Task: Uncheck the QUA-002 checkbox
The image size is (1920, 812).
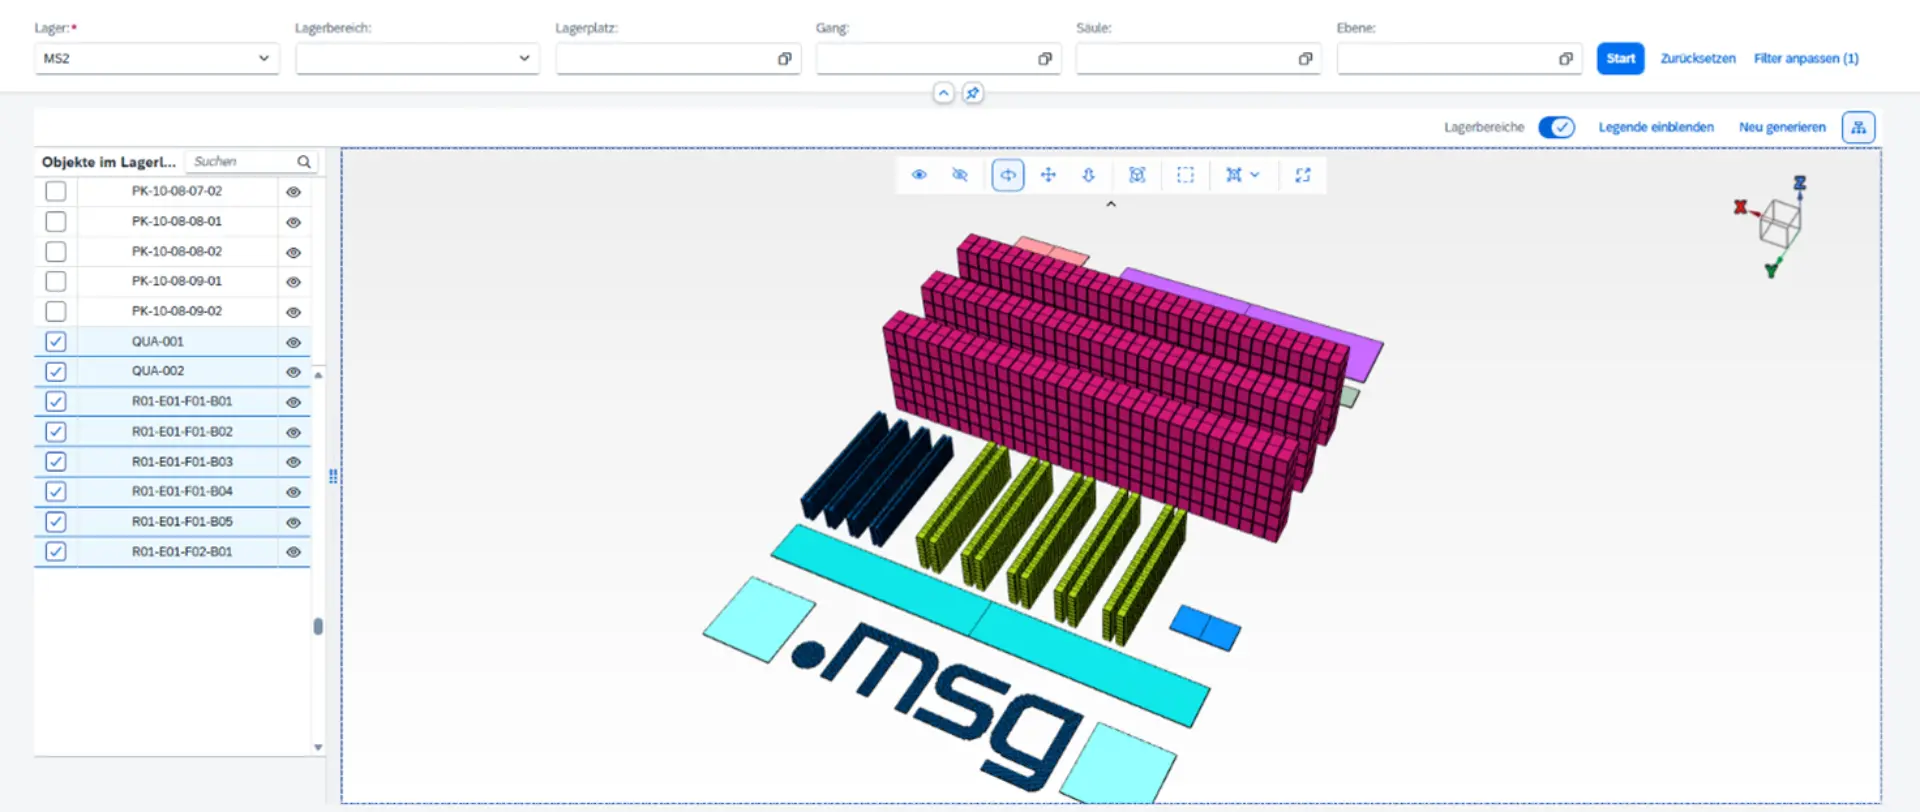Action: 56,372
